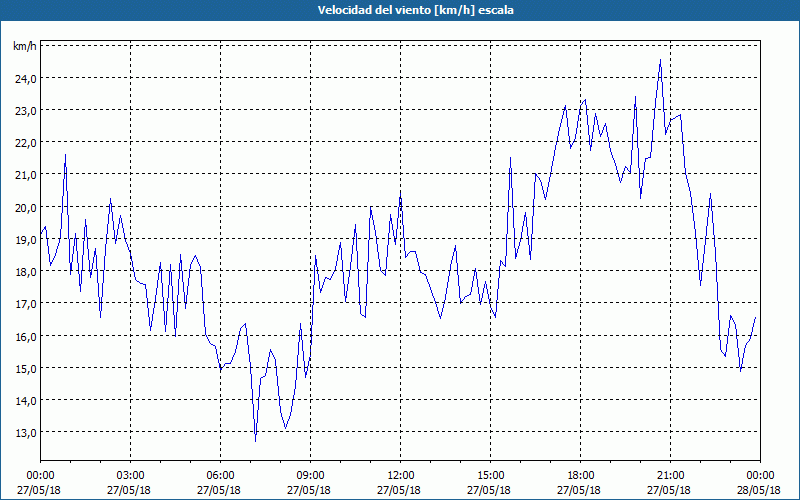Click the '09:00' time axis label
This screenshot has height=500, width=800.
point(310,476)
